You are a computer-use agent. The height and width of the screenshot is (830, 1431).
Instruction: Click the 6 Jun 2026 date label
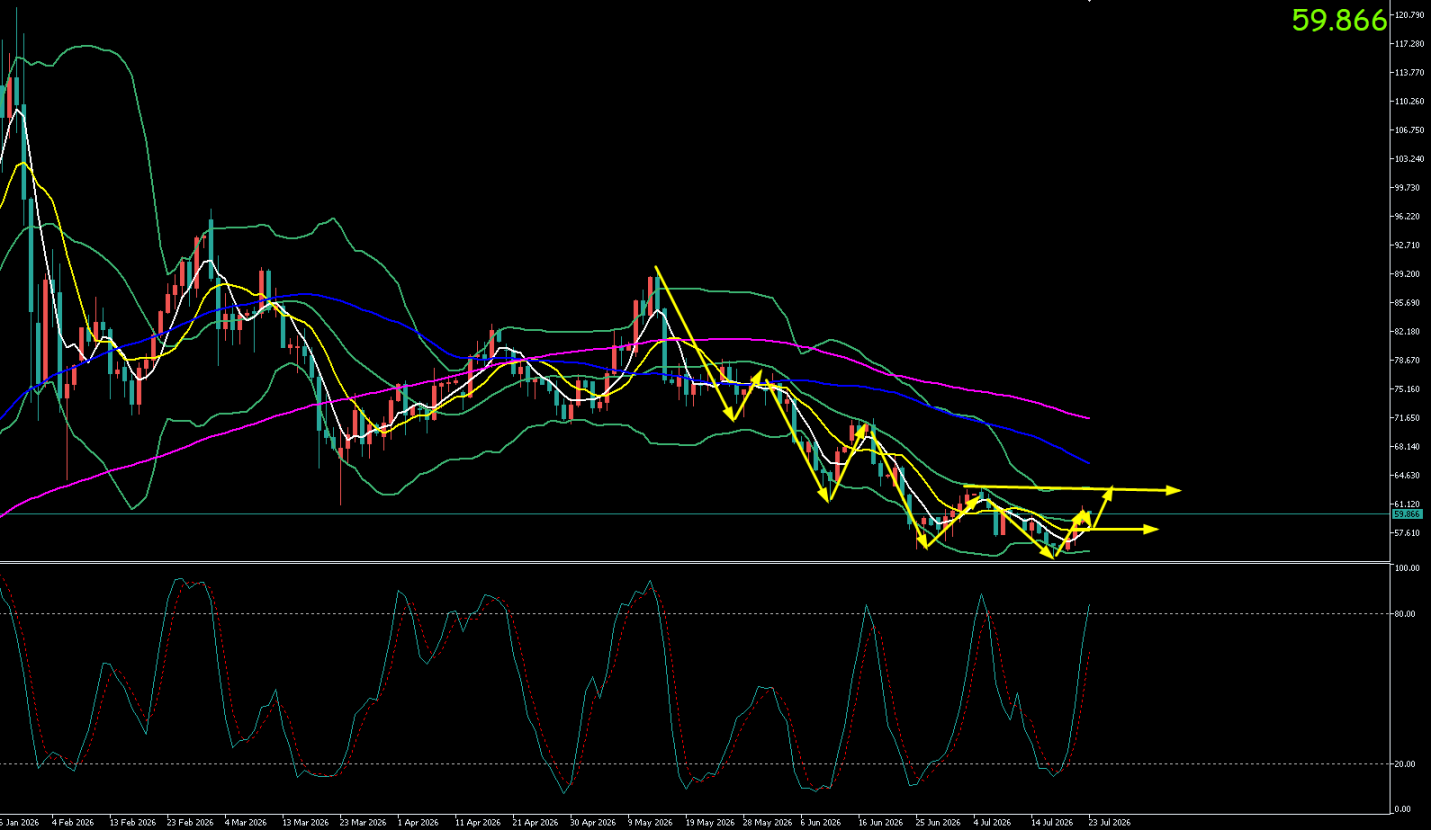tap(823, 823)
